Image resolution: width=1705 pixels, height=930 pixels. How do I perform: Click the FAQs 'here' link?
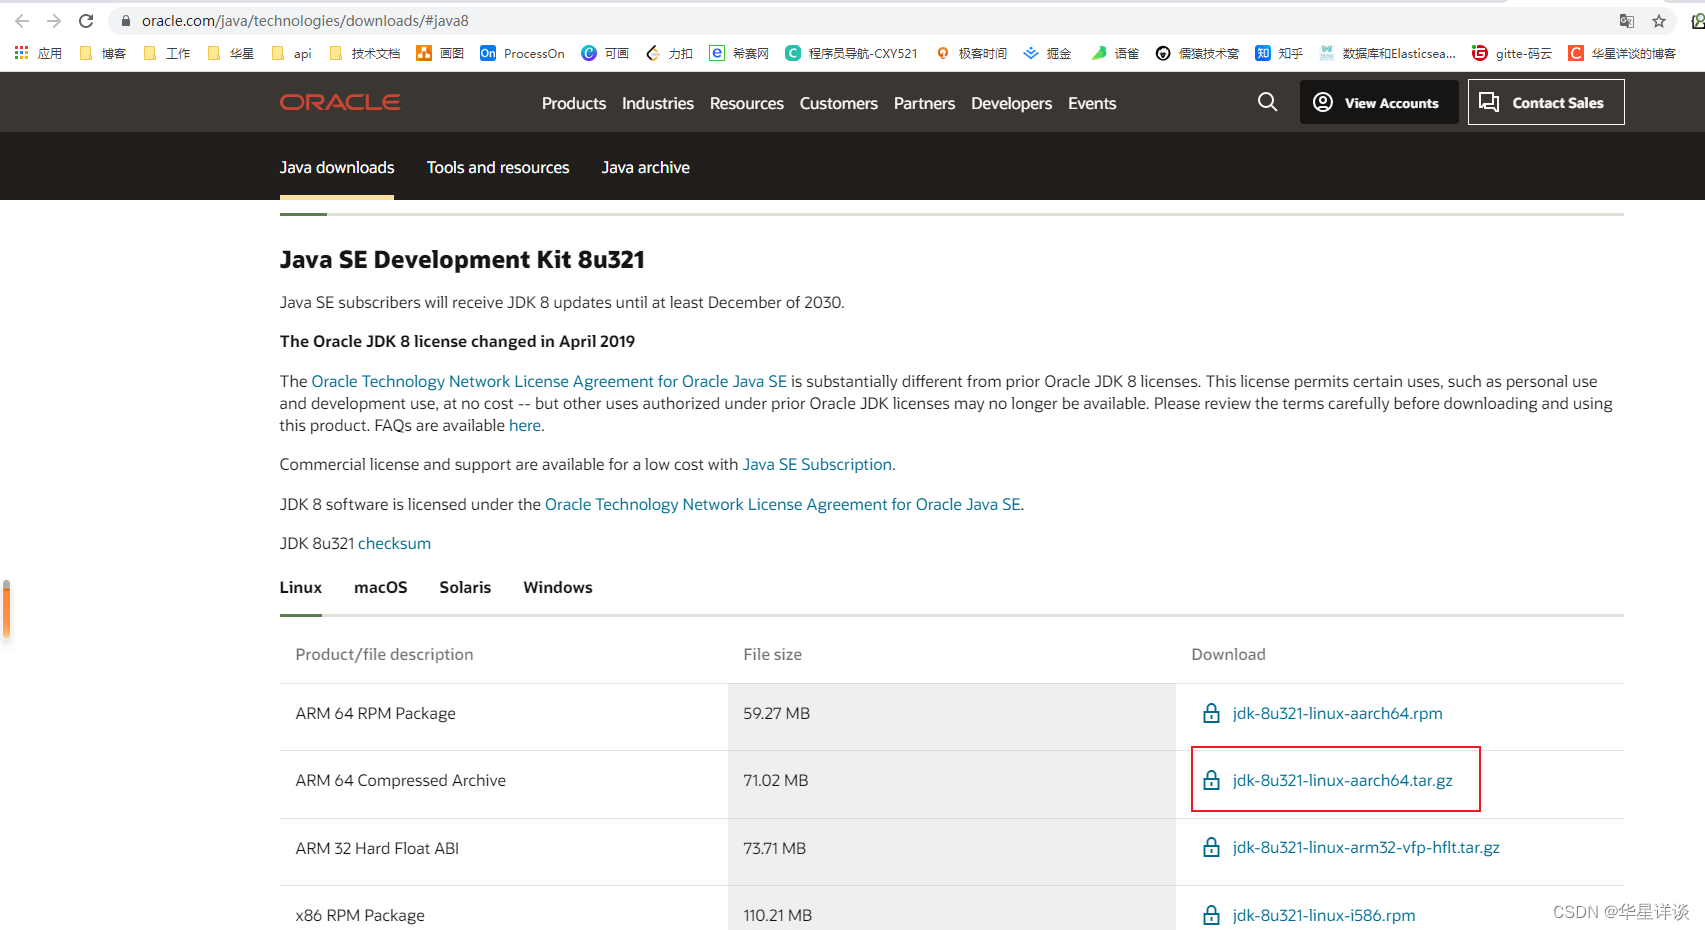click(x=525, y=425)
